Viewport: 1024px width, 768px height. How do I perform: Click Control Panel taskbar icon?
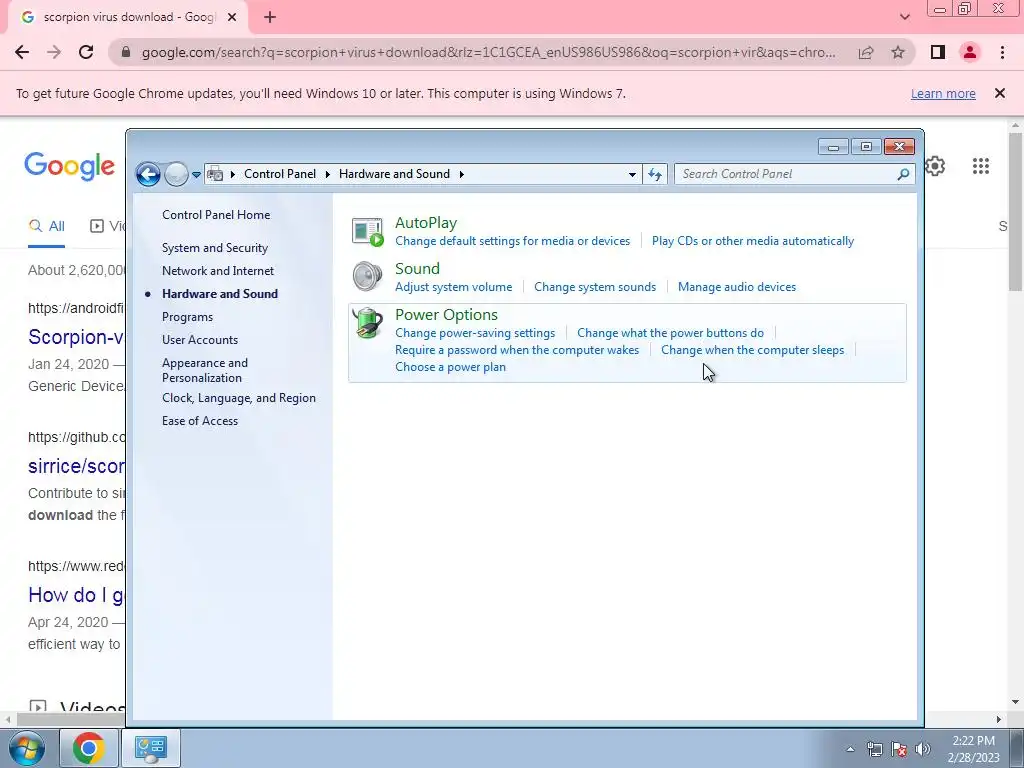(150, 748)
